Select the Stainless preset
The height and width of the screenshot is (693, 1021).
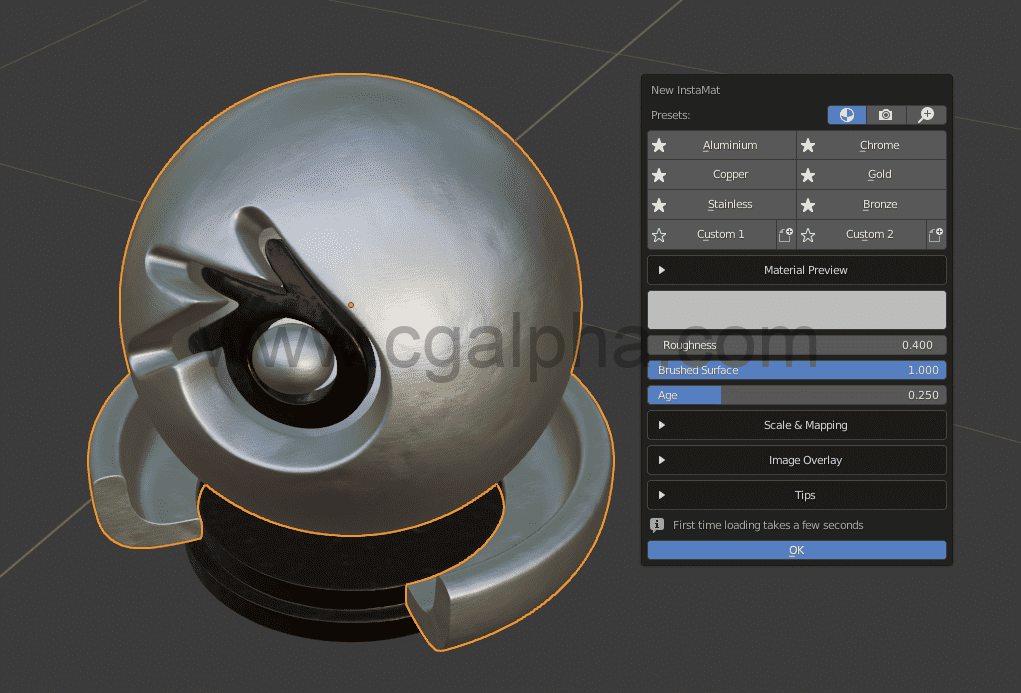pyautogui.click(x=730, y=204)
